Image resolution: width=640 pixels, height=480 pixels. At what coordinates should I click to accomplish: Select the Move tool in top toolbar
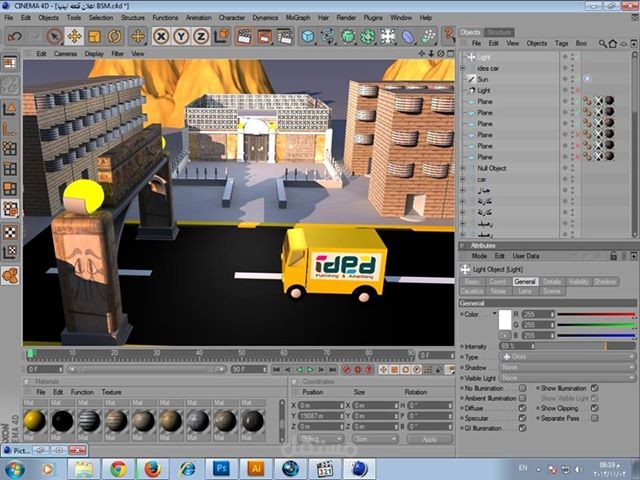(75, 36)
